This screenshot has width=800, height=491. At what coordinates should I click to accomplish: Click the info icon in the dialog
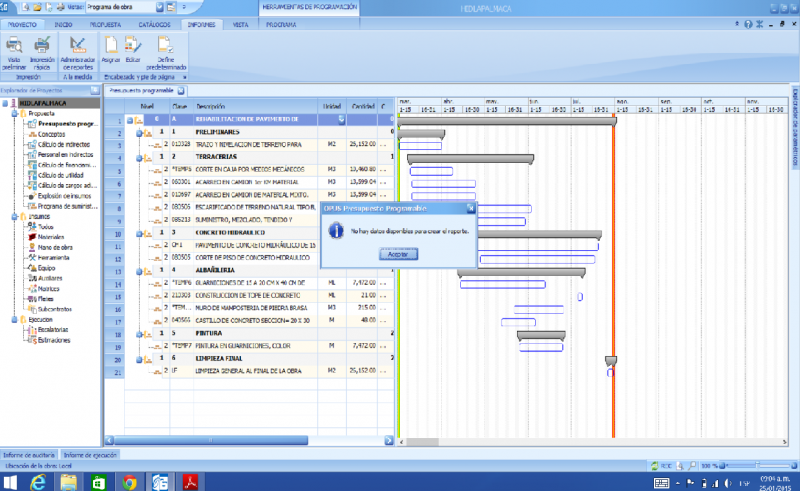pyautogui.click(x=337, y=230)
